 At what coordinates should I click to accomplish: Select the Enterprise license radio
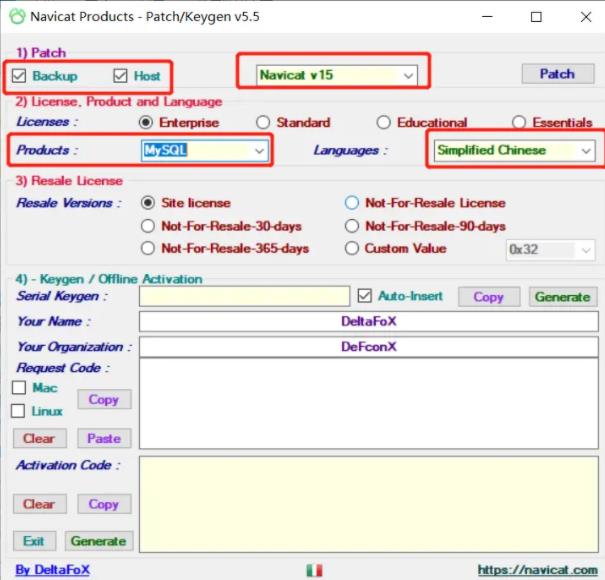[x=146, y=123]
